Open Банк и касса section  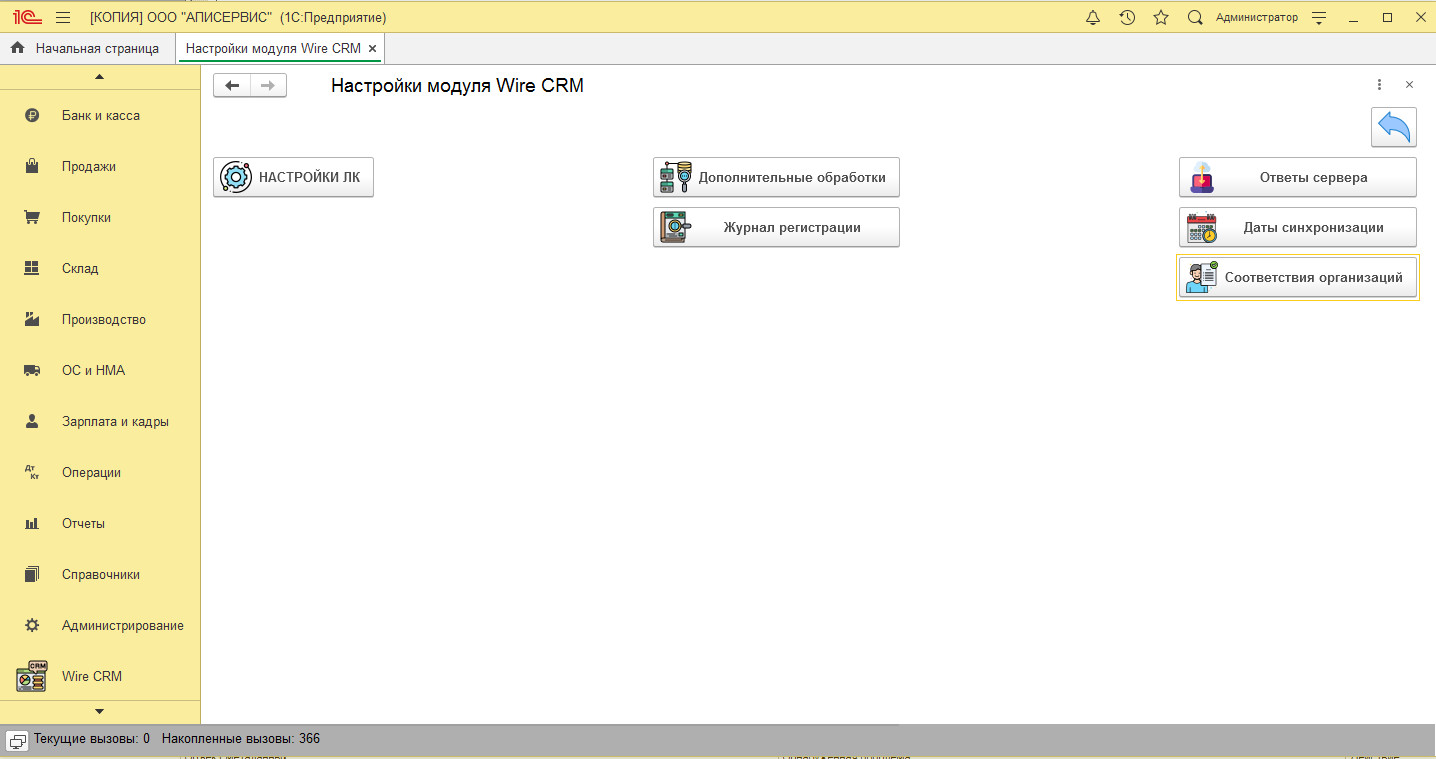click(x=100, y=116)
